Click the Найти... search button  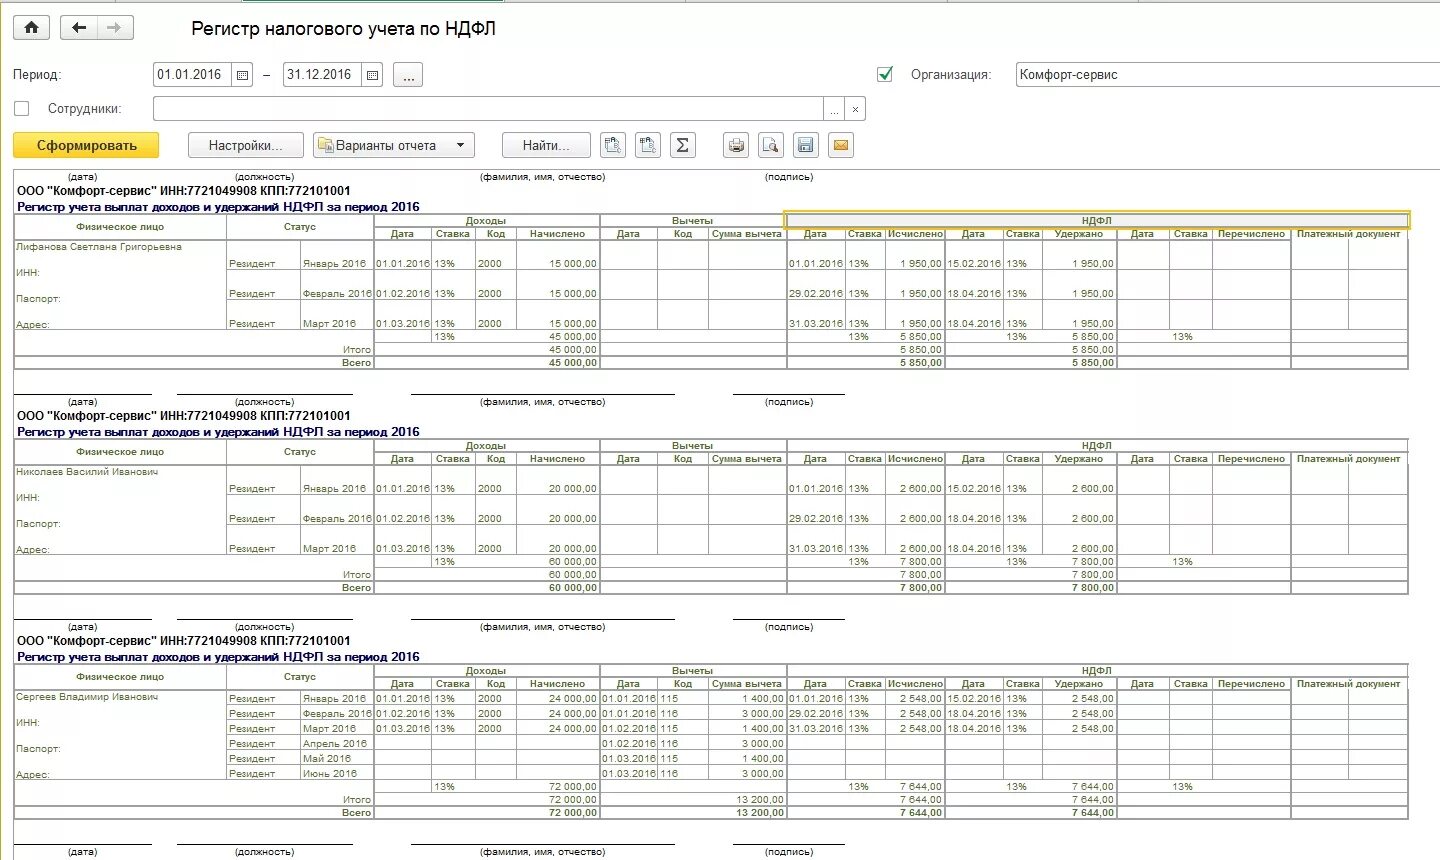click(x=546, y=145)
